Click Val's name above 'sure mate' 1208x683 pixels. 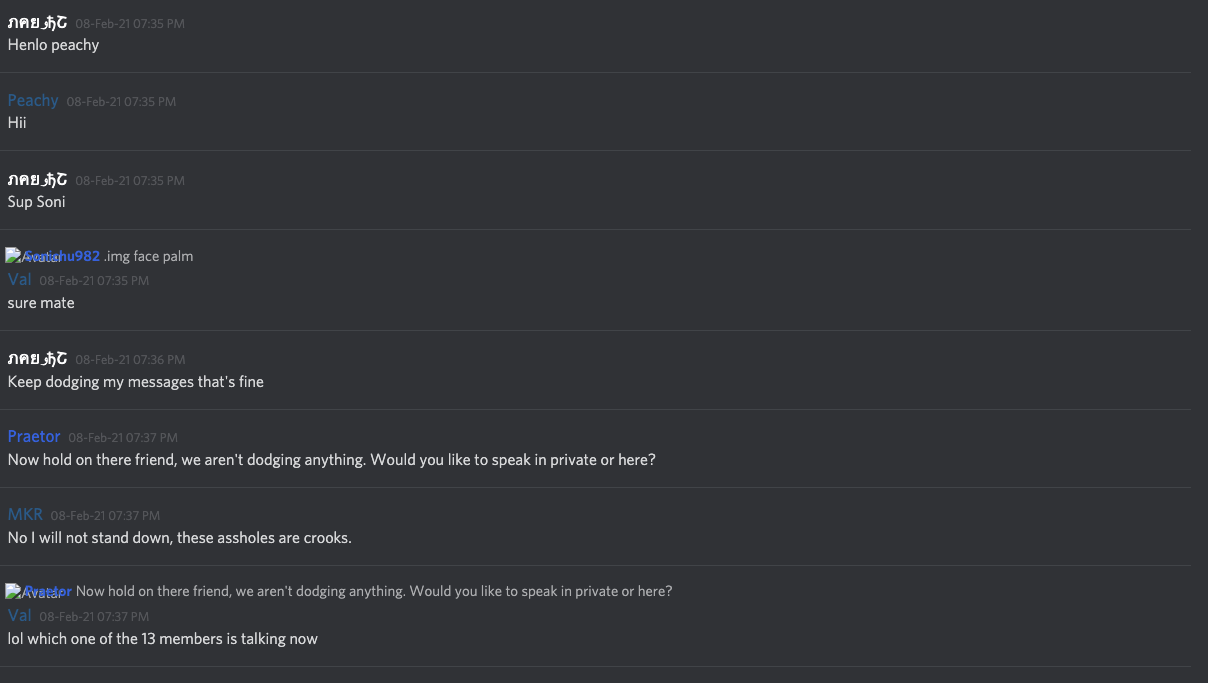[x=19, y=280]
